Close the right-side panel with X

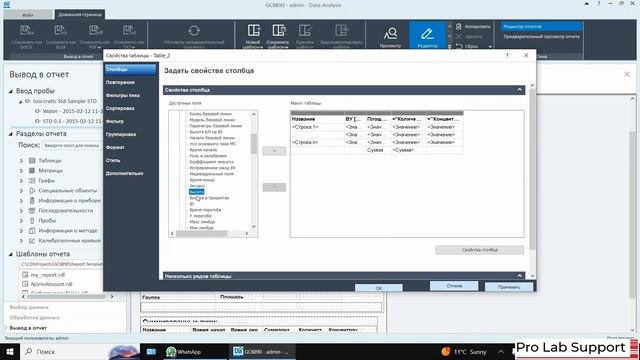point(627,74)
